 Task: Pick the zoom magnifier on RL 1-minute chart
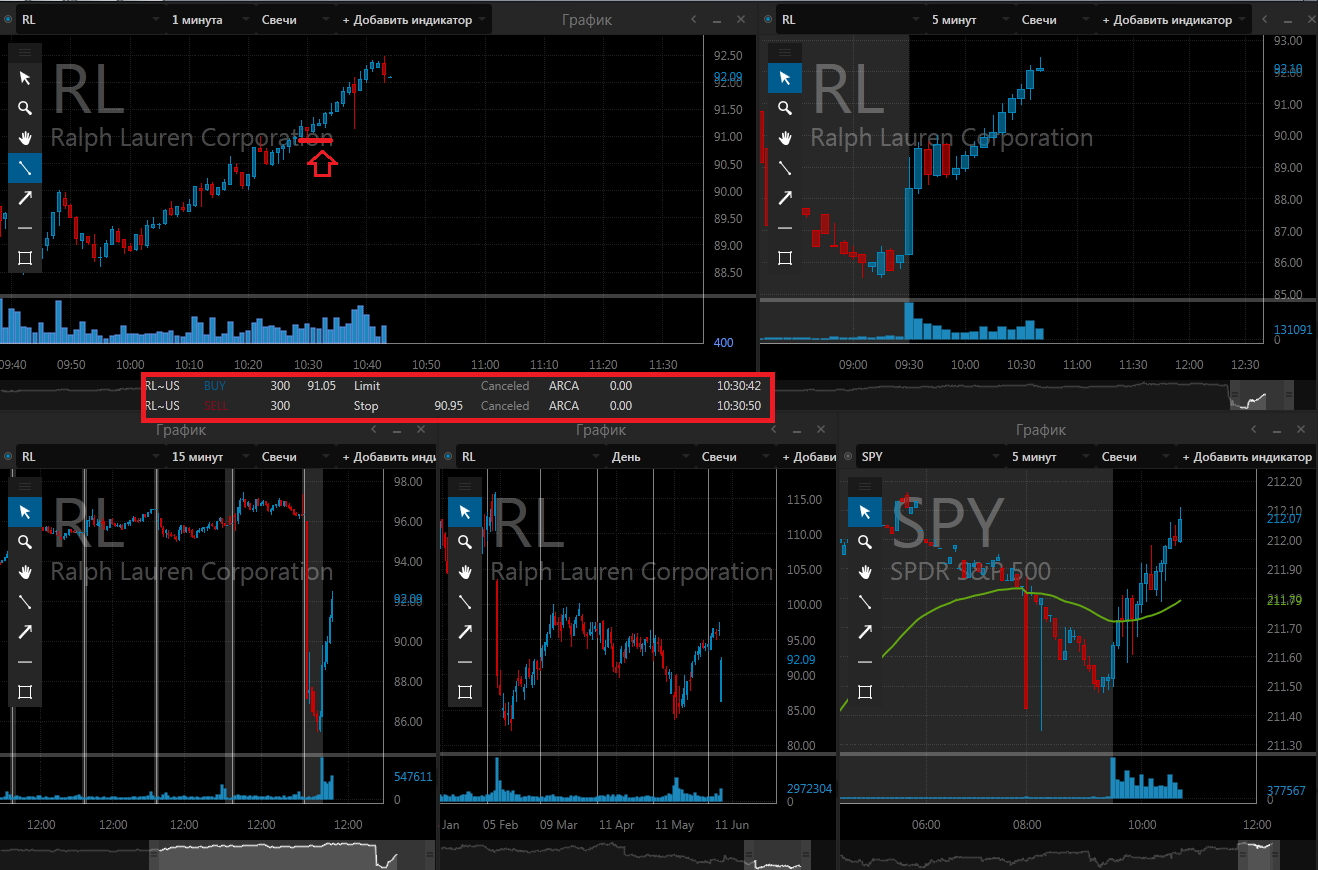click(x=25, y=108)
